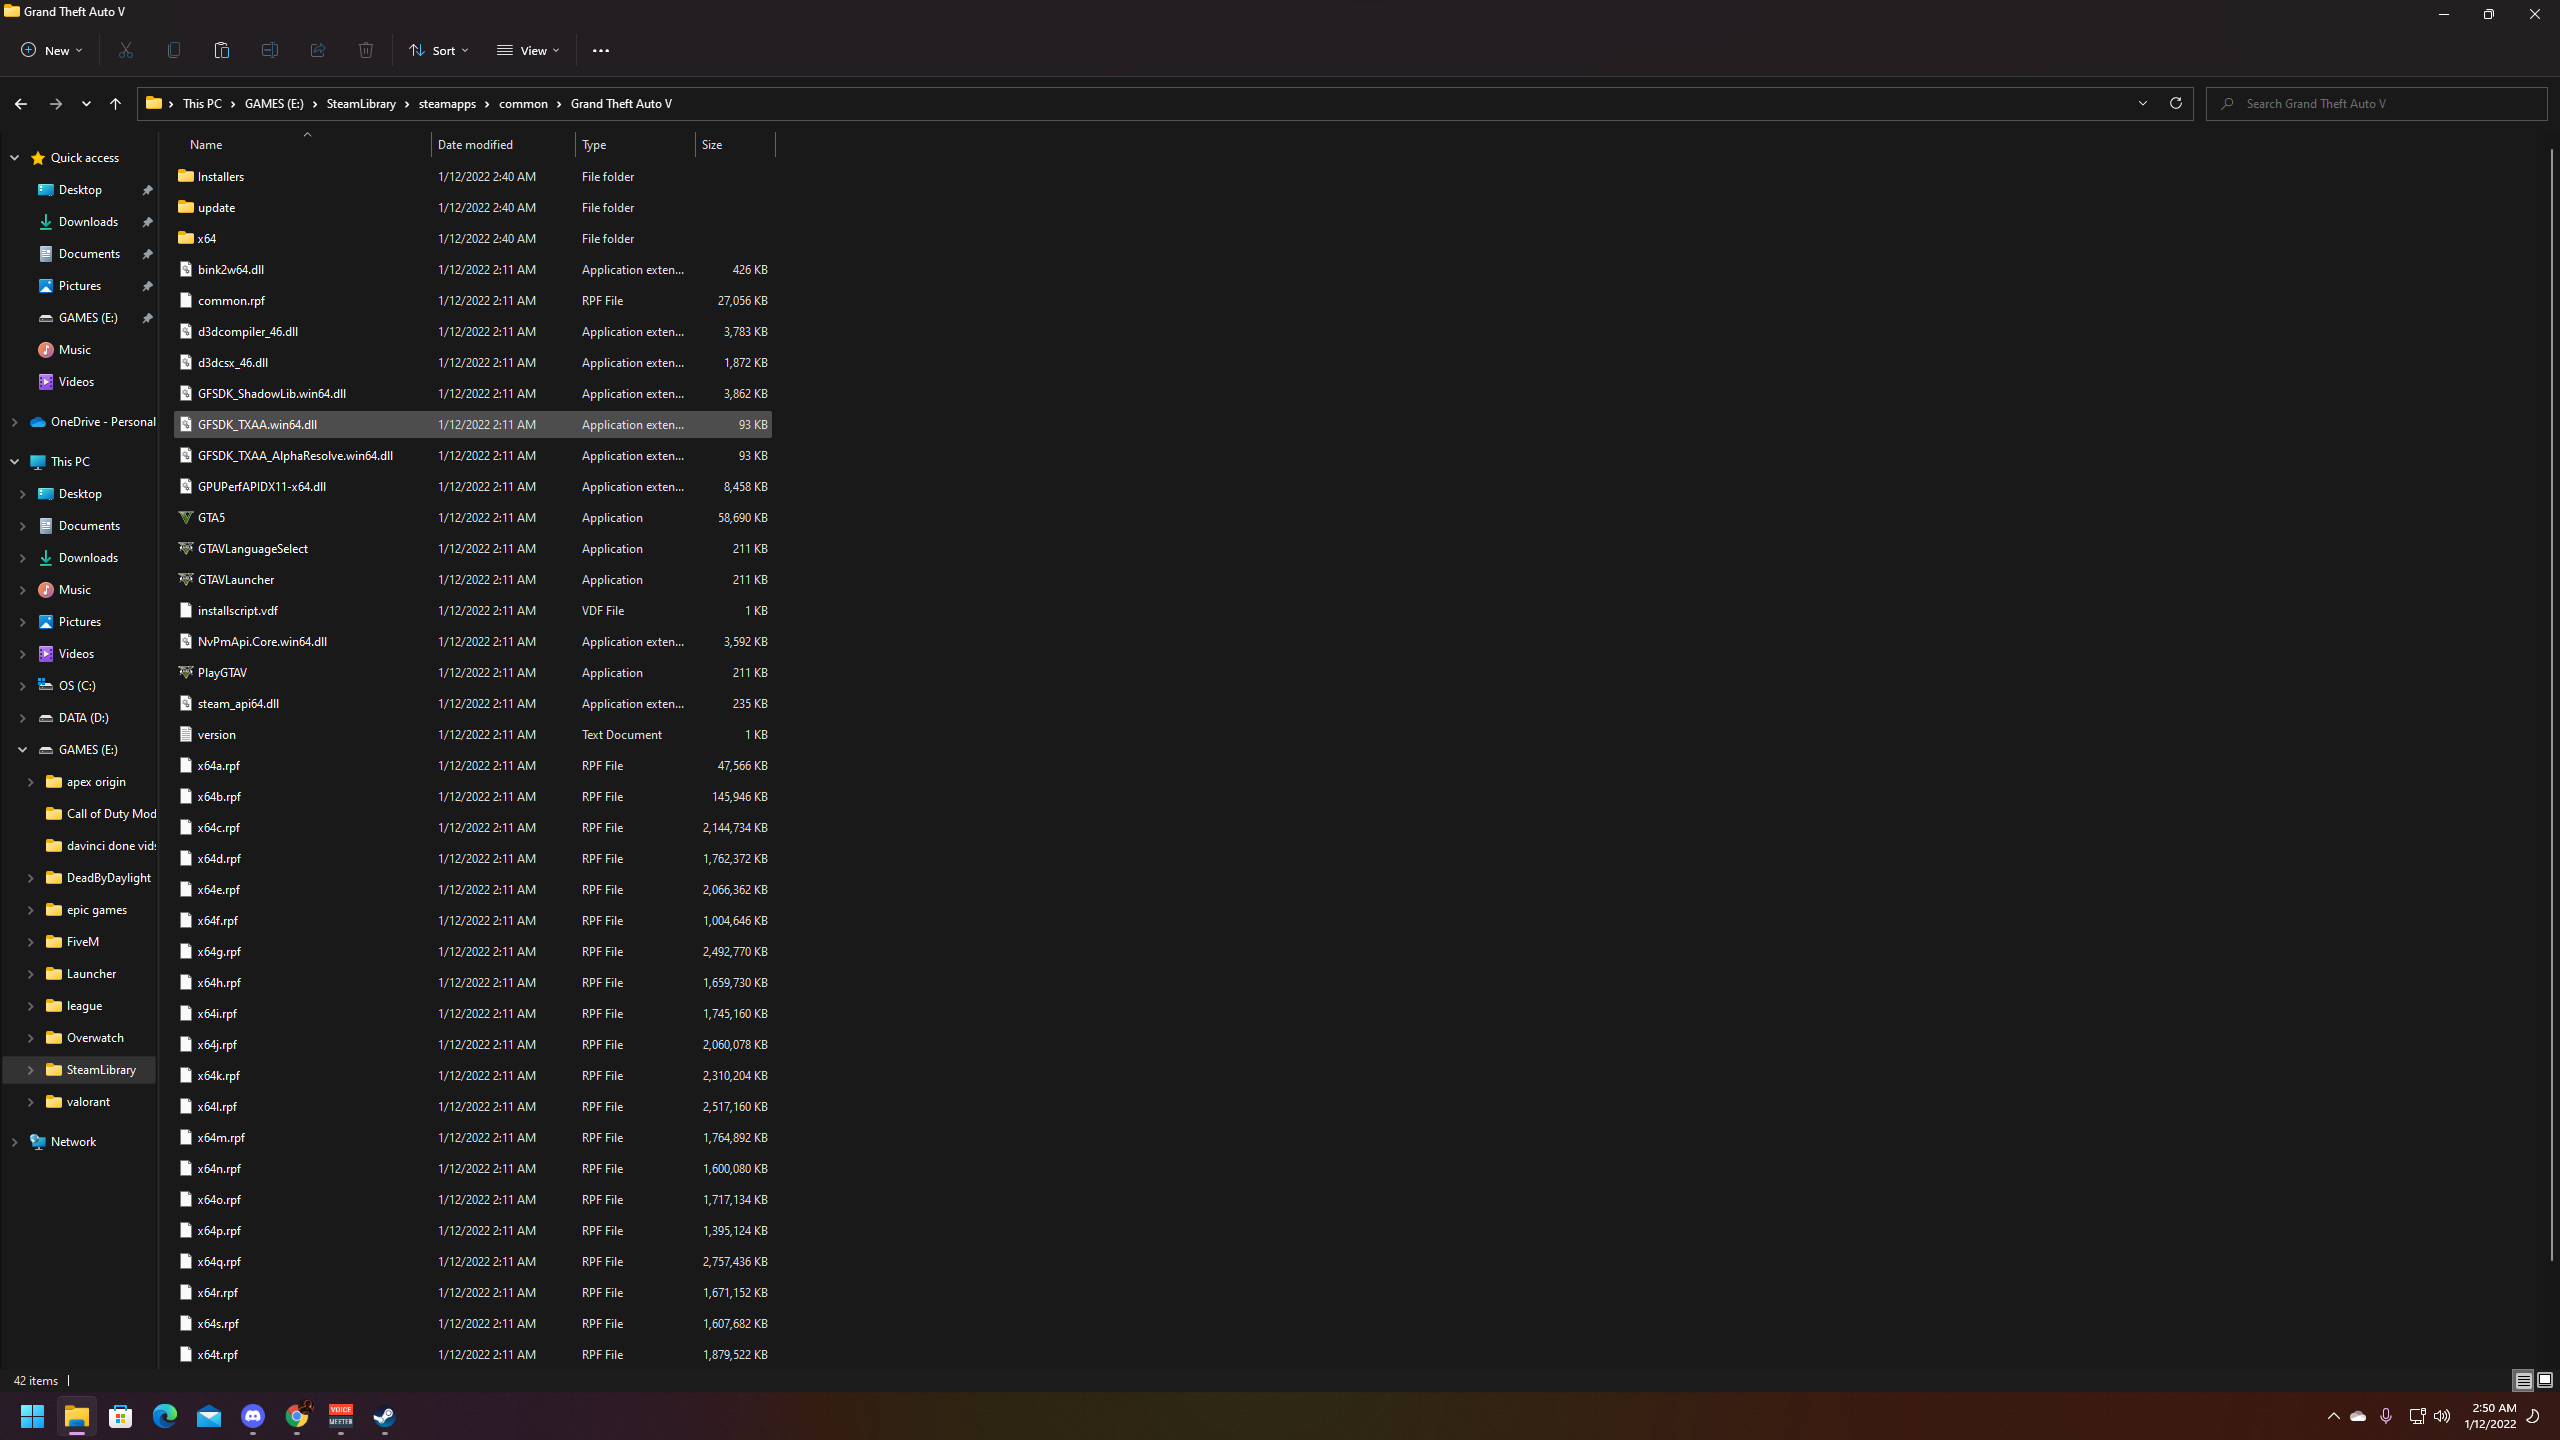Open the Sort dropdown menu
2560x1440 pixels.
click(x=438, y=50)
